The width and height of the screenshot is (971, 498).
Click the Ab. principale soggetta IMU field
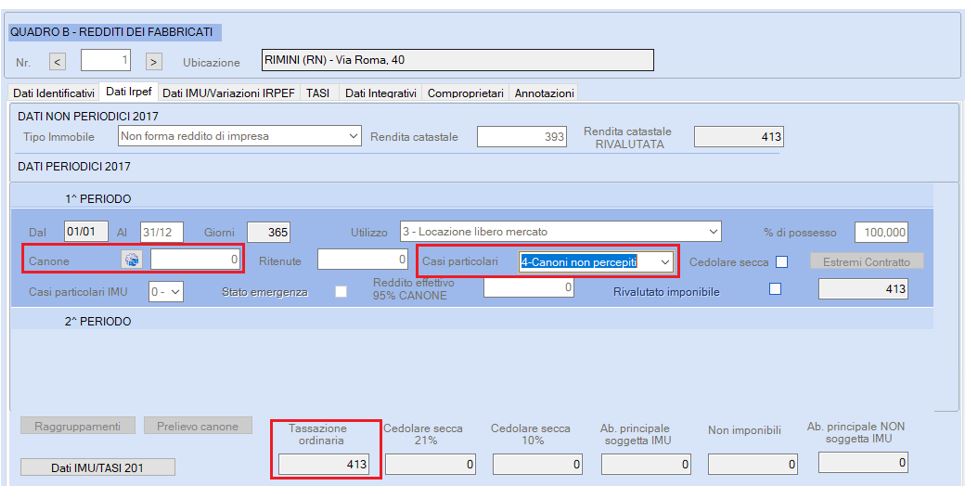[x=645, y=464]
